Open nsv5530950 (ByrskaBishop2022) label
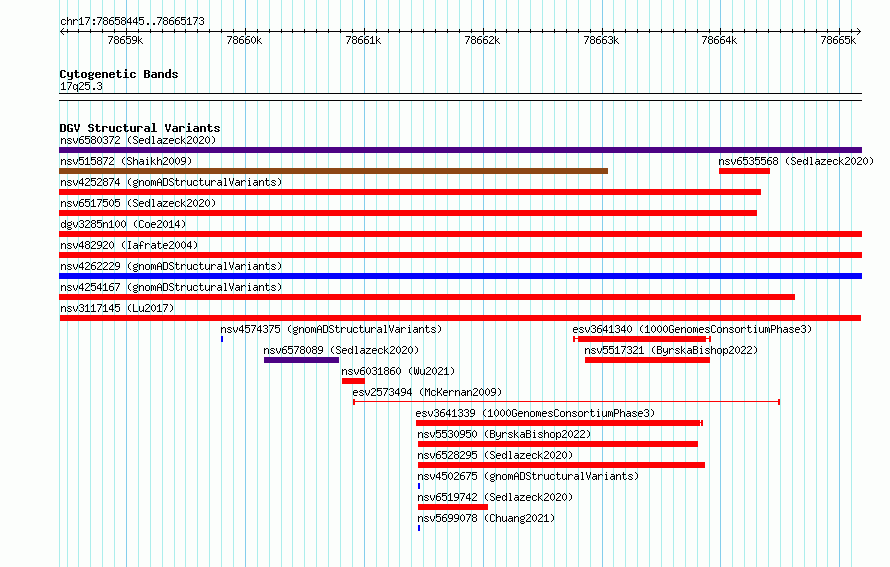The image size is (890, 567). 504,434
